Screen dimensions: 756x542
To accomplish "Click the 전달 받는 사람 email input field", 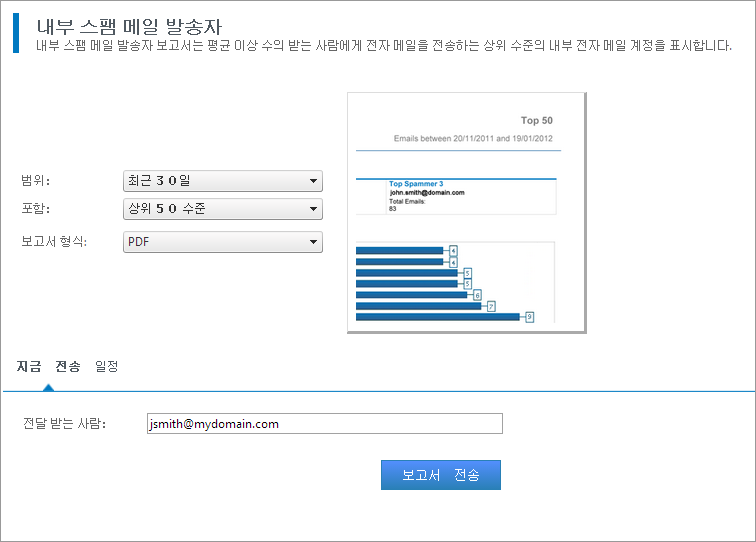I will click(323, 424).
